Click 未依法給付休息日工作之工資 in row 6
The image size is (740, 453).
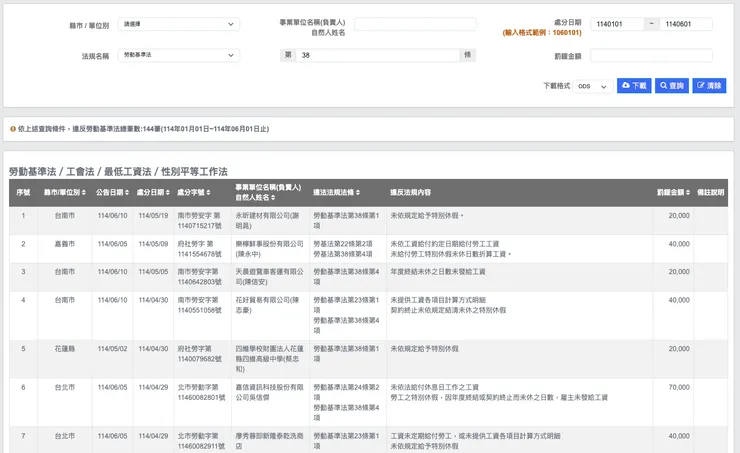point(435,387)
